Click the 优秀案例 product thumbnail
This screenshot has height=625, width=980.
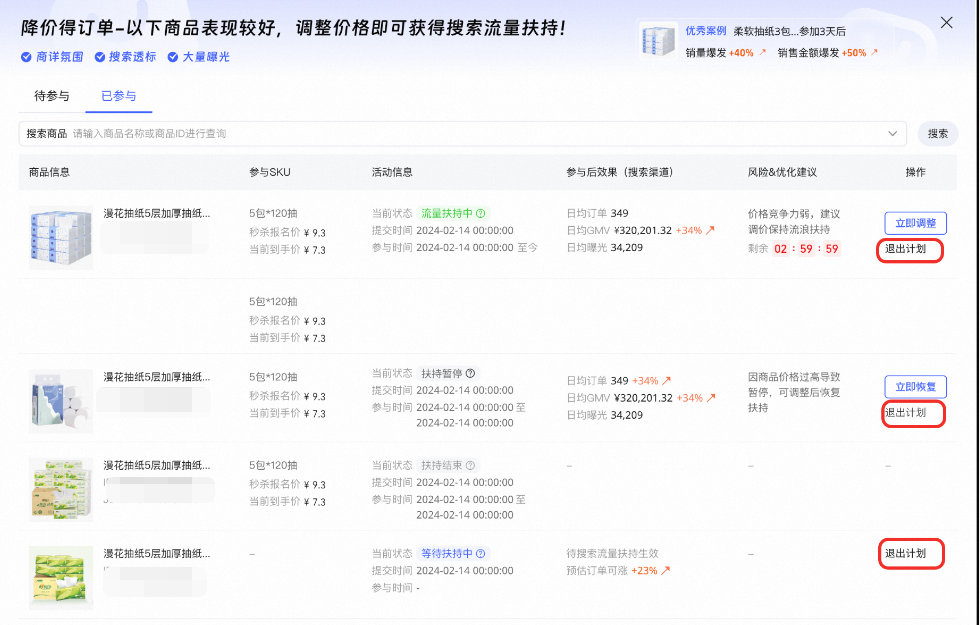coord(659,41)
